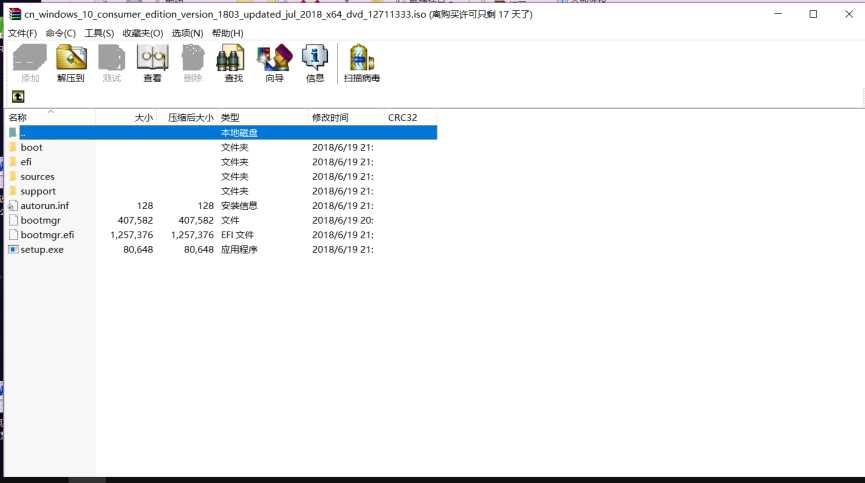Select the bootmgr file name
The image size is (865, 483).
click(41, 221)
